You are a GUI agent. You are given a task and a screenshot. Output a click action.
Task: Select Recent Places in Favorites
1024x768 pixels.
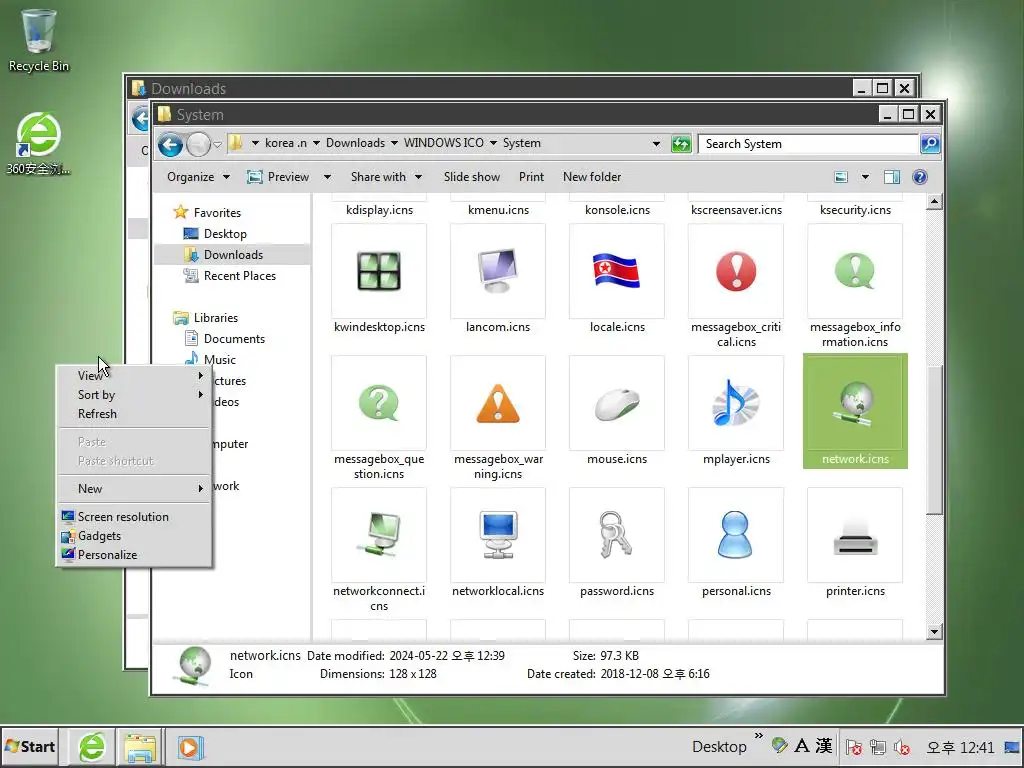point(239,276)
